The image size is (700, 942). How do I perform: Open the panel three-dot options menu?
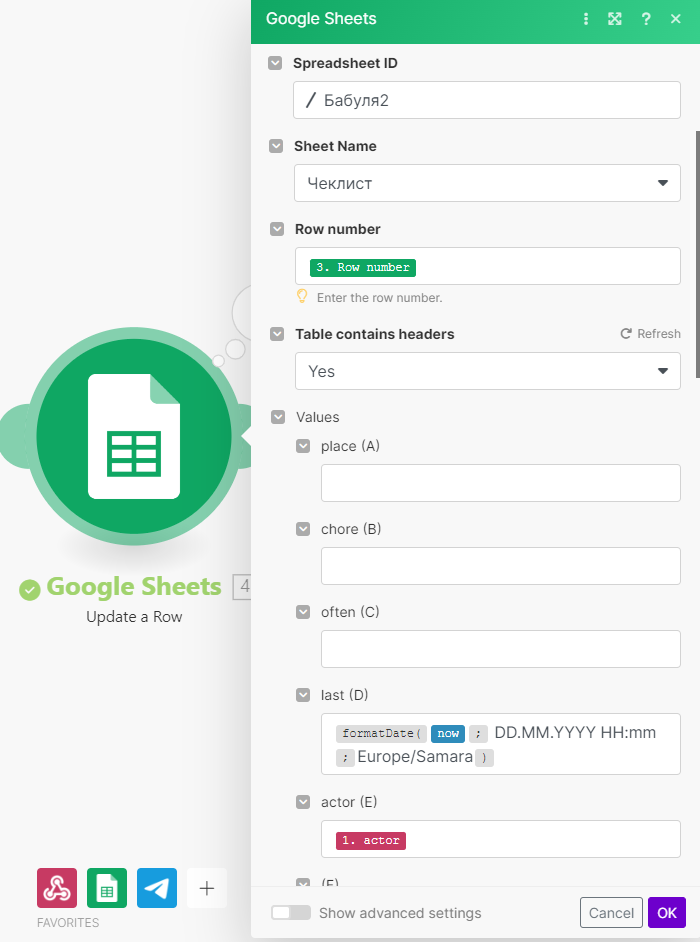(586, 19)
